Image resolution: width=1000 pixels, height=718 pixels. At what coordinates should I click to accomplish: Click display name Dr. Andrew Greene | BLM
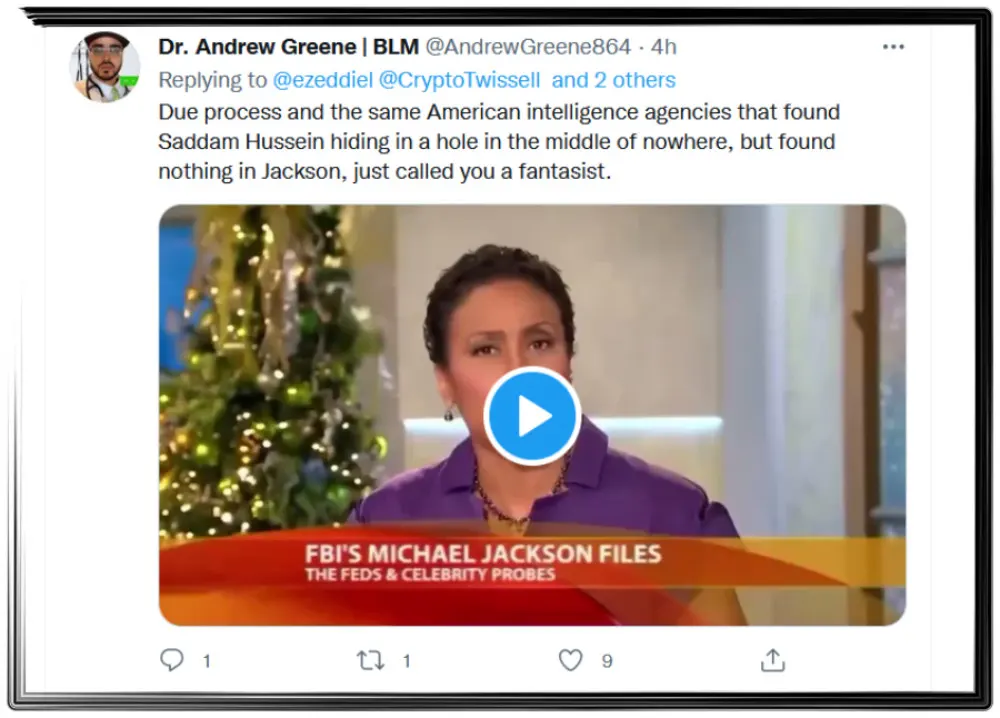288,47
